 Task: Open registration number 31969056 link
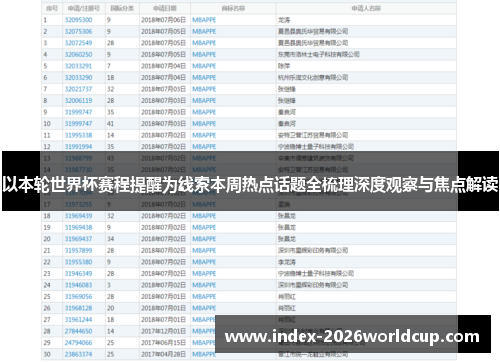78,297
